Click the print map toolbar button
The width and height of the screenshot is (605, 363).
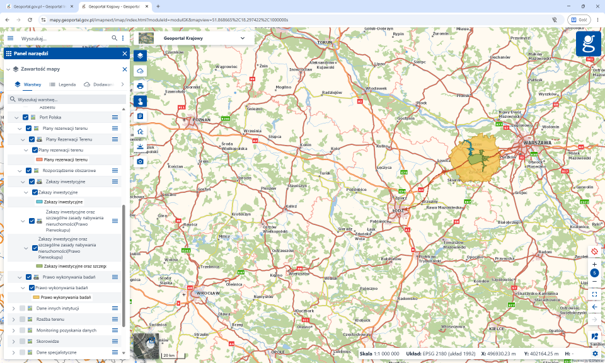pos(140,86)
